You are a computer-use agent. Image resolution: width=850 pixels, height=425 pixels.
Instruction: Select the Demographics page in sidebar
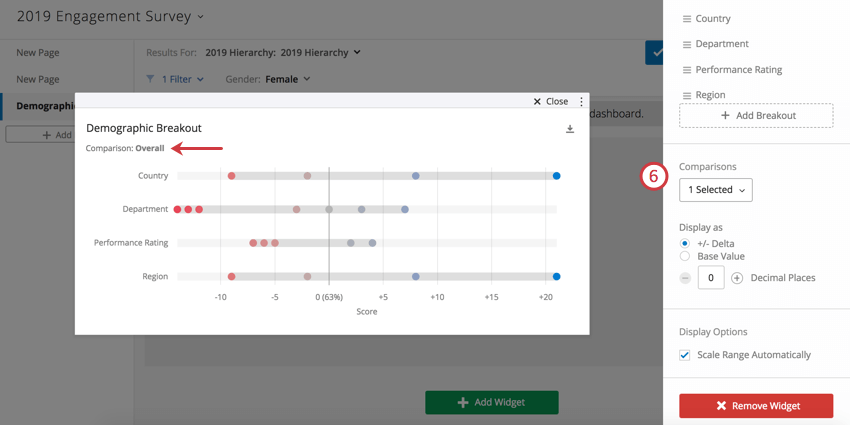click(37, 106)
